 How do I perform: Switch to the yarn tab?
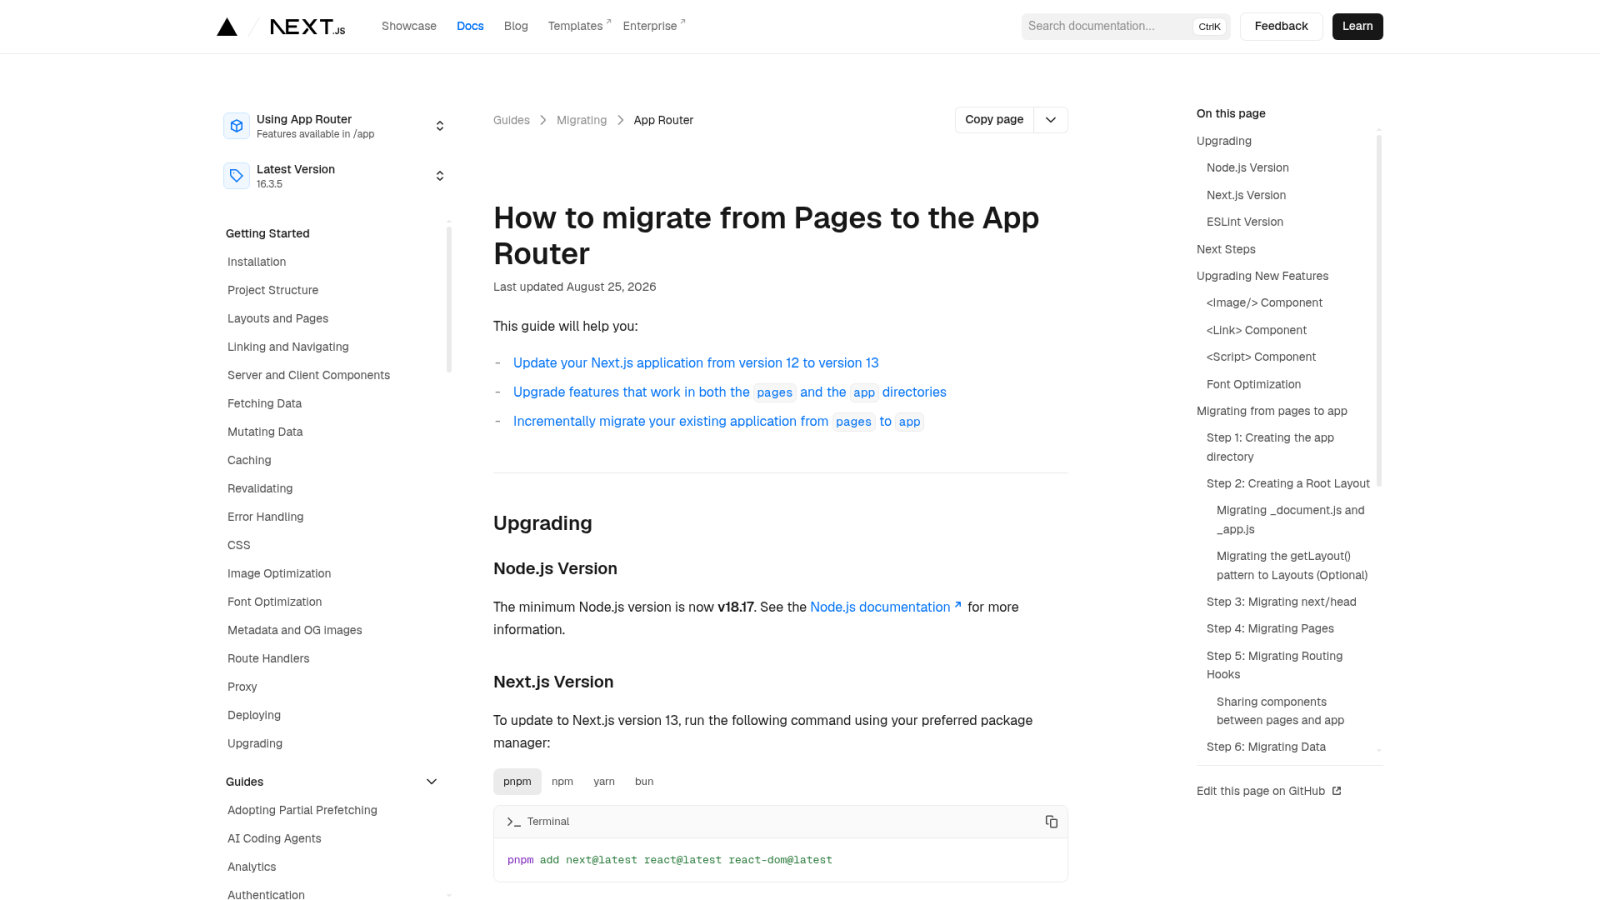coord(604,782)
